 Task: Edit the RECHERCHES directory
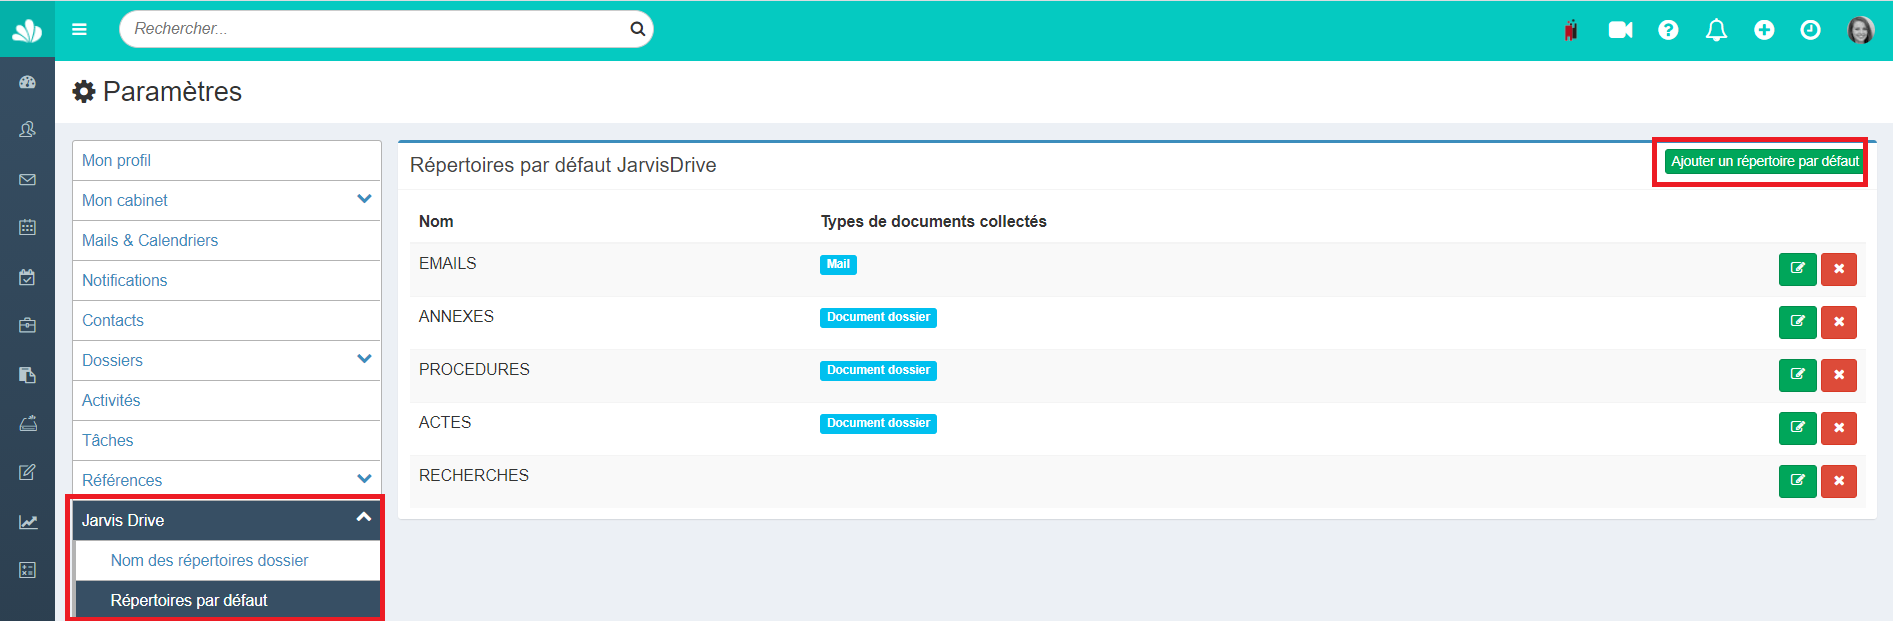tap(1797, 481)
